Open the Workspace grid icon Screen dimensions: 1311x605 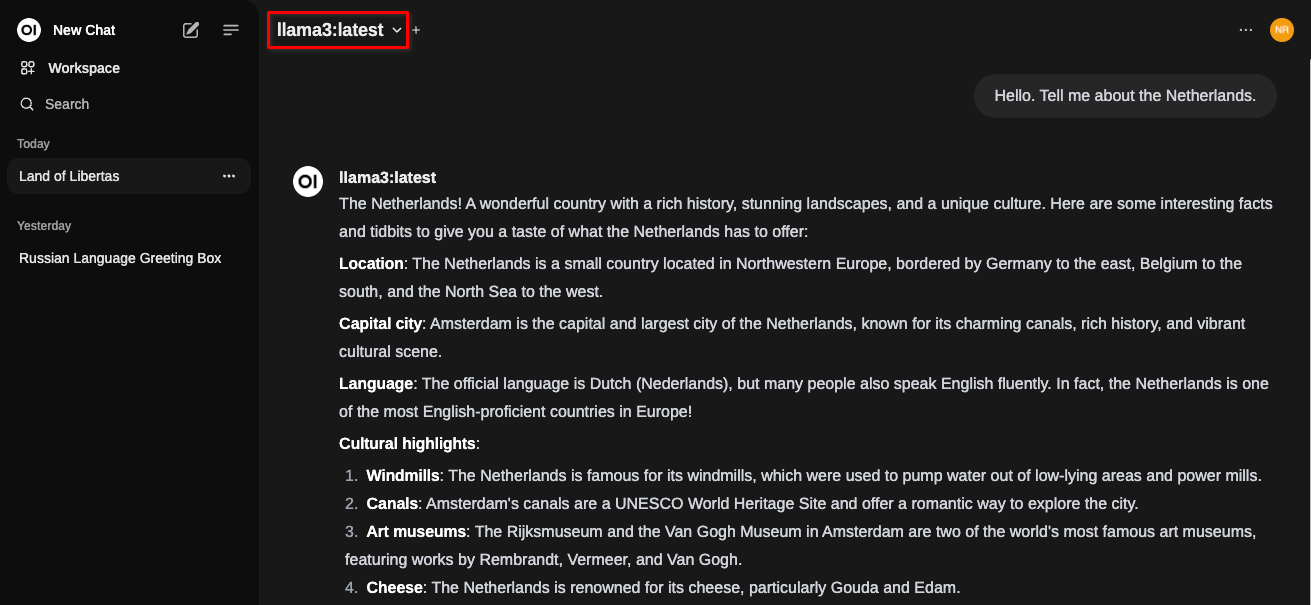tap(28, 68)
